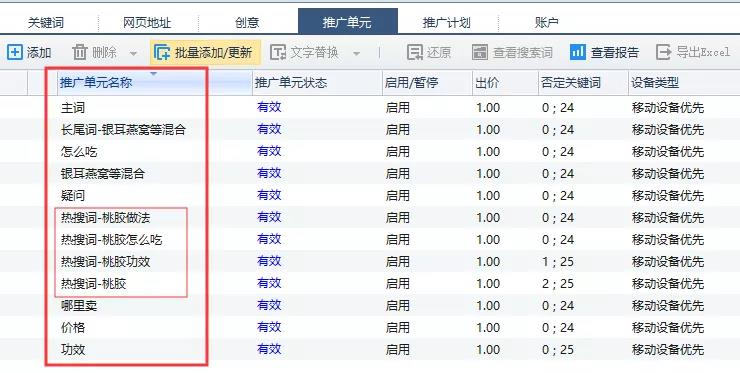The width and height of the screenshot is (740, 373).
Task: Click the 导出Excel icon
Action: (664, 52)
